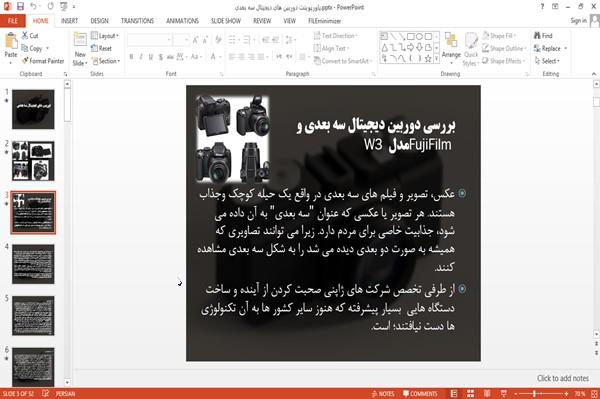Click the COMMENTS button in status bar
Screen dimensions: 600x399
tap(420, 394)
